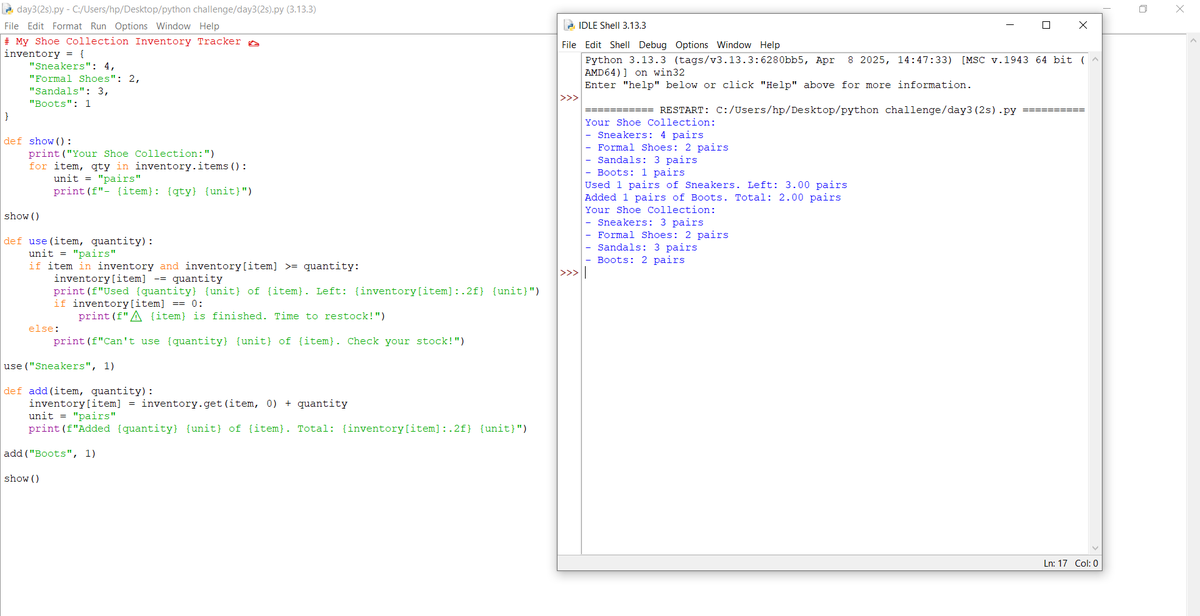
Task: Open the Options menu in the day3(2s).py editor
Action: [x=131, y=26]
